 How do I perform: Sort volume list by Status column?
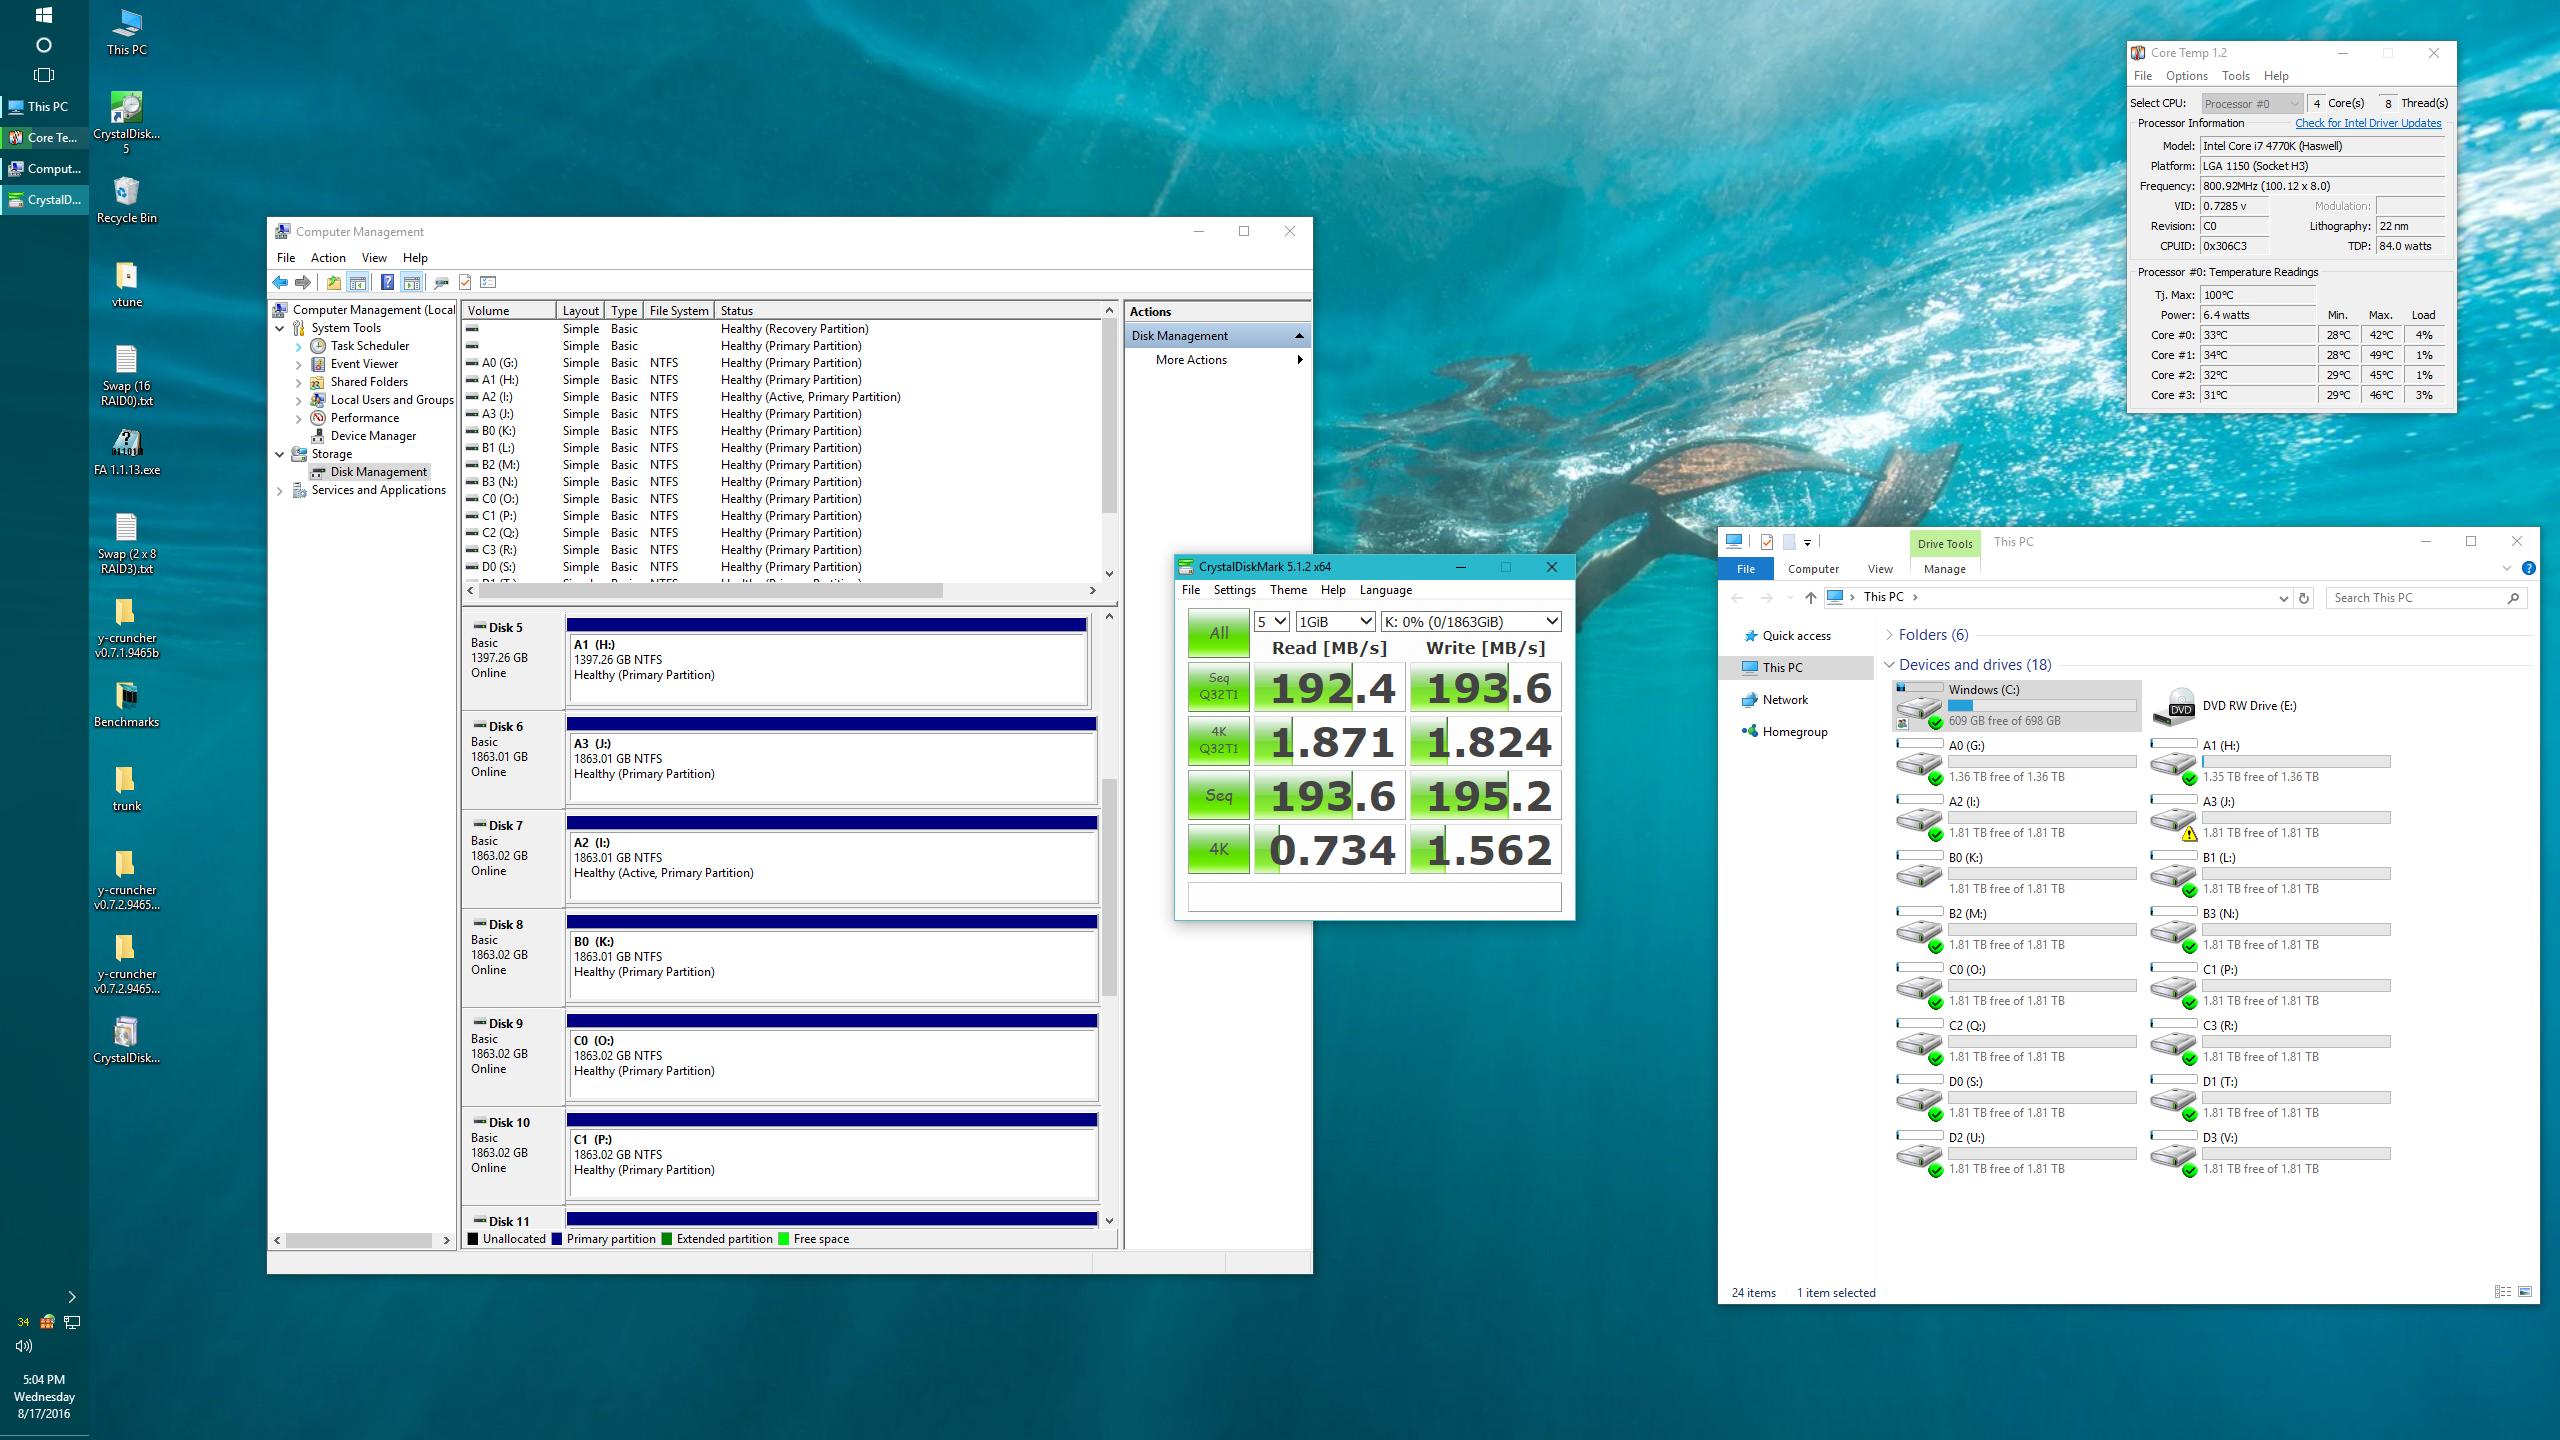[908, 311]
